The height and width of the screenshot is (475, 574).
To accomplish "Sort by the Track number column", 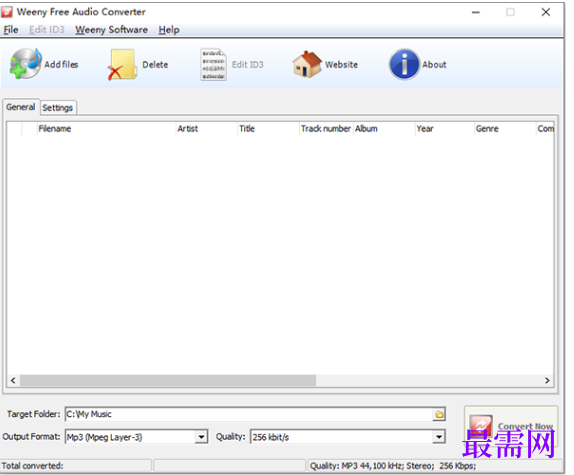I will coord(326,129).
